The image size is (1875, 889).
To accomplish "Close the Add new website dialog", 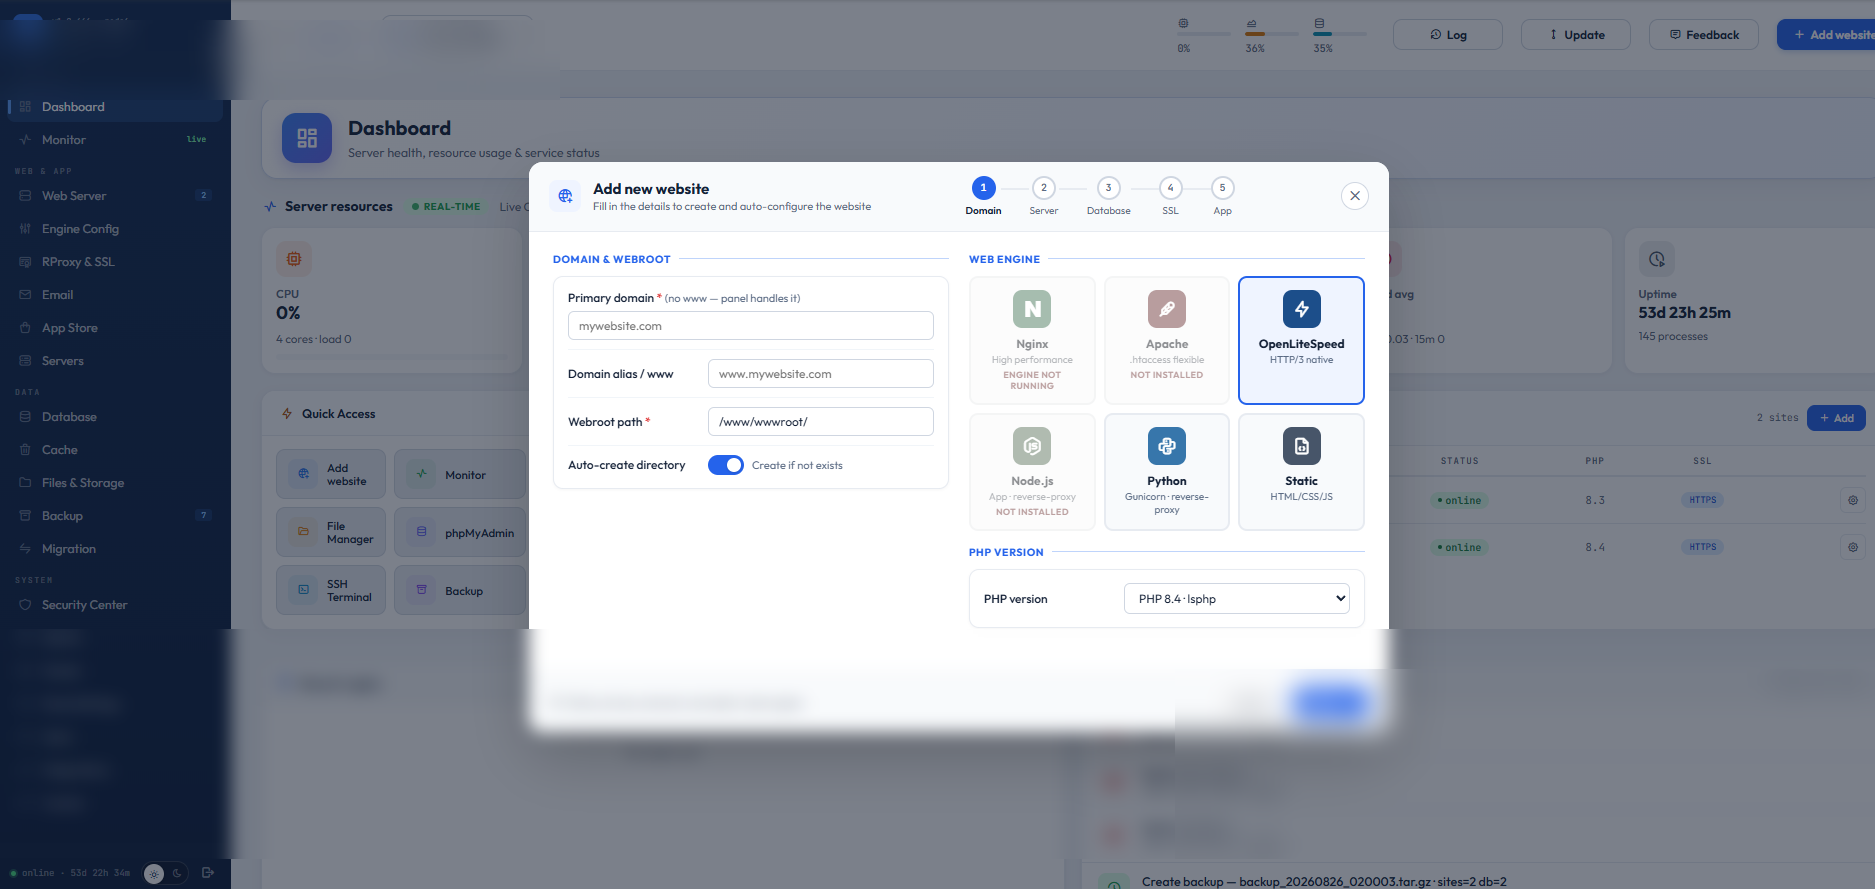I will click(1355, 196).
